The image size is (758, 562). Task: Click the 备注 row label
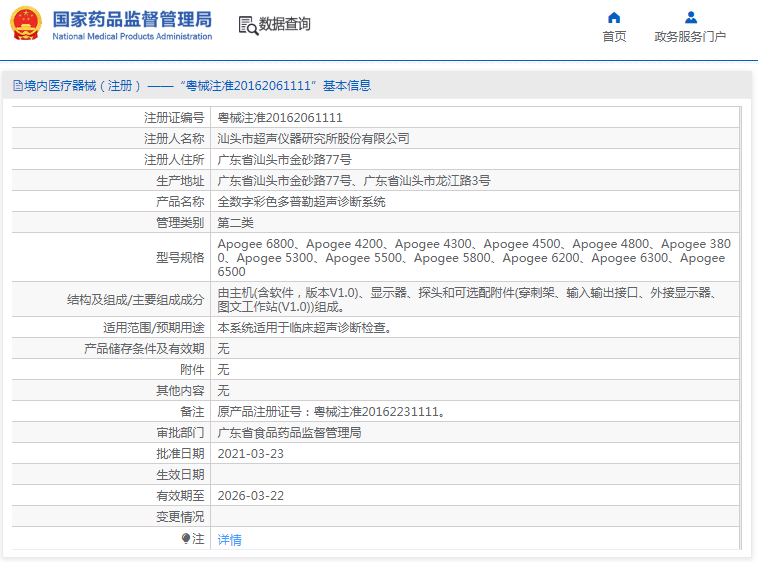point(192,412)
